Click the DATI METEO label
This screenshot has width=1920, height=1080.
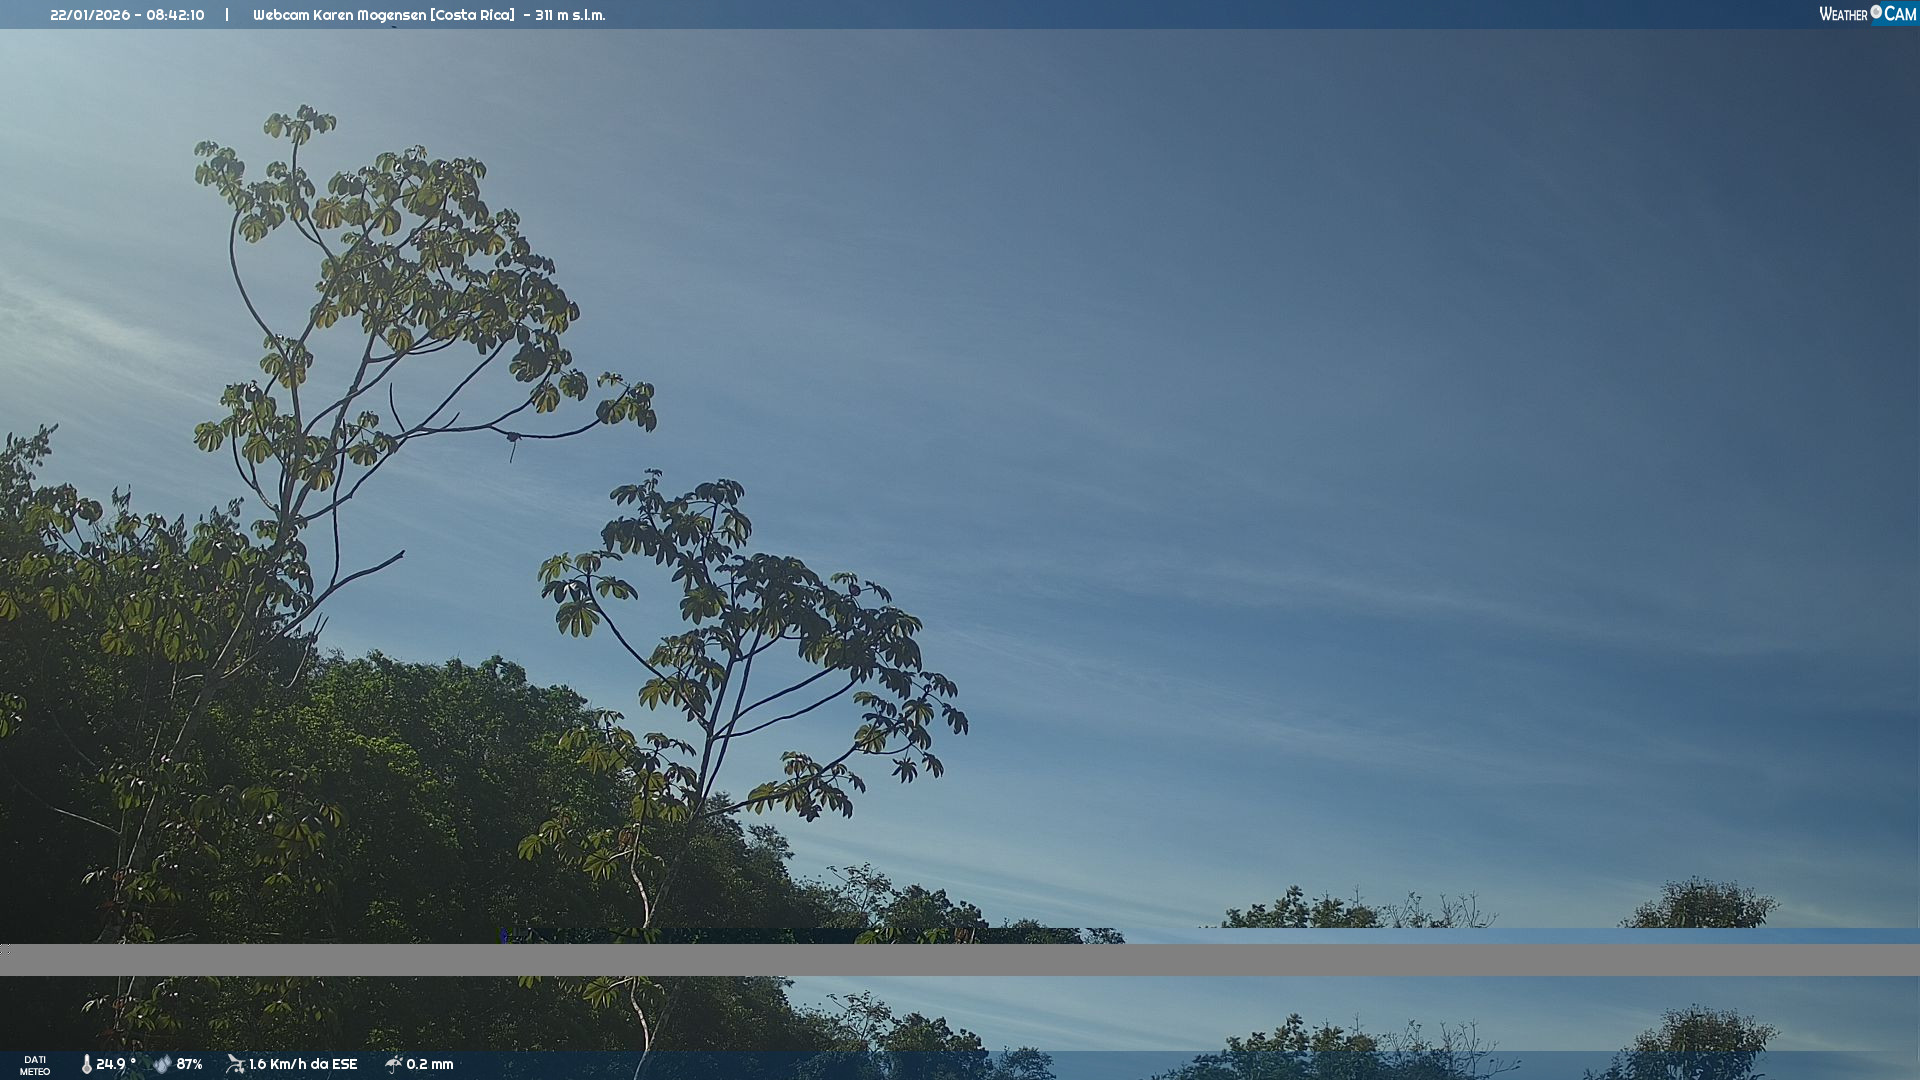coord(35,1065)
